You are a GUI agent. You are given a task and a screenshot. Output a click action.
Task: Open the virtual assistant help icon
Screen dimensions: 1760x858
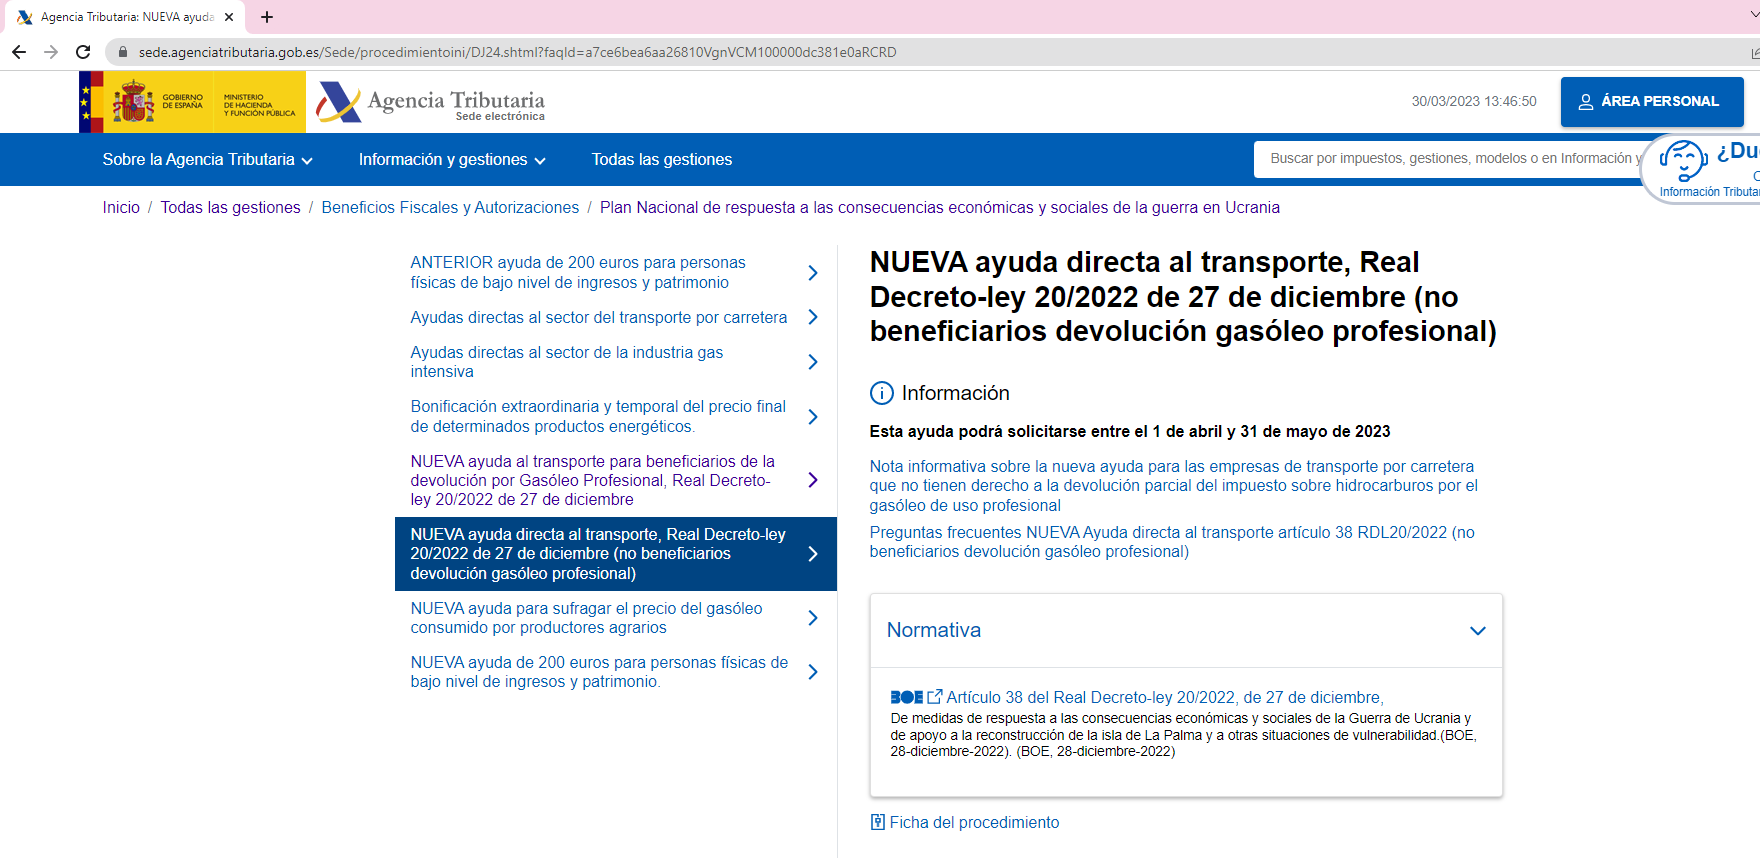tap(1684, 160)
